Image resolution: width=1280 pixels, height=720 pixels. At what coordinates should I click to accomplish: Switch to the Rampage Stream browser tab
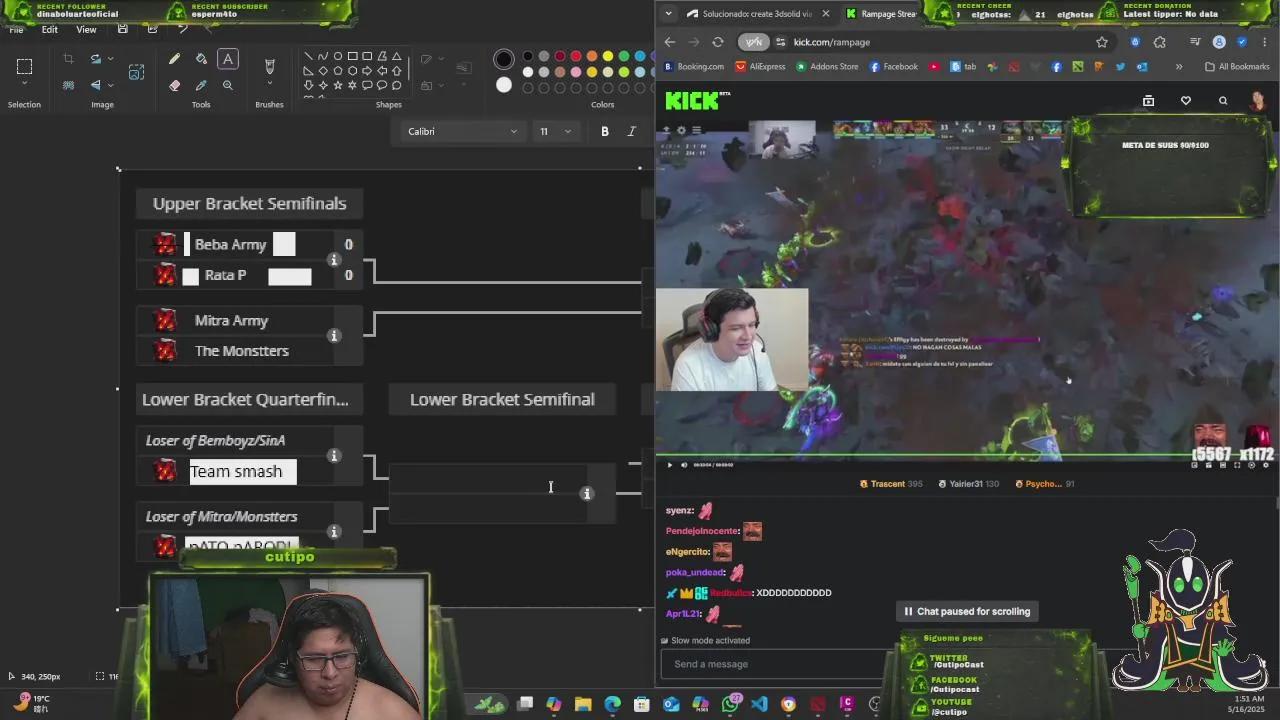(880, 14)
